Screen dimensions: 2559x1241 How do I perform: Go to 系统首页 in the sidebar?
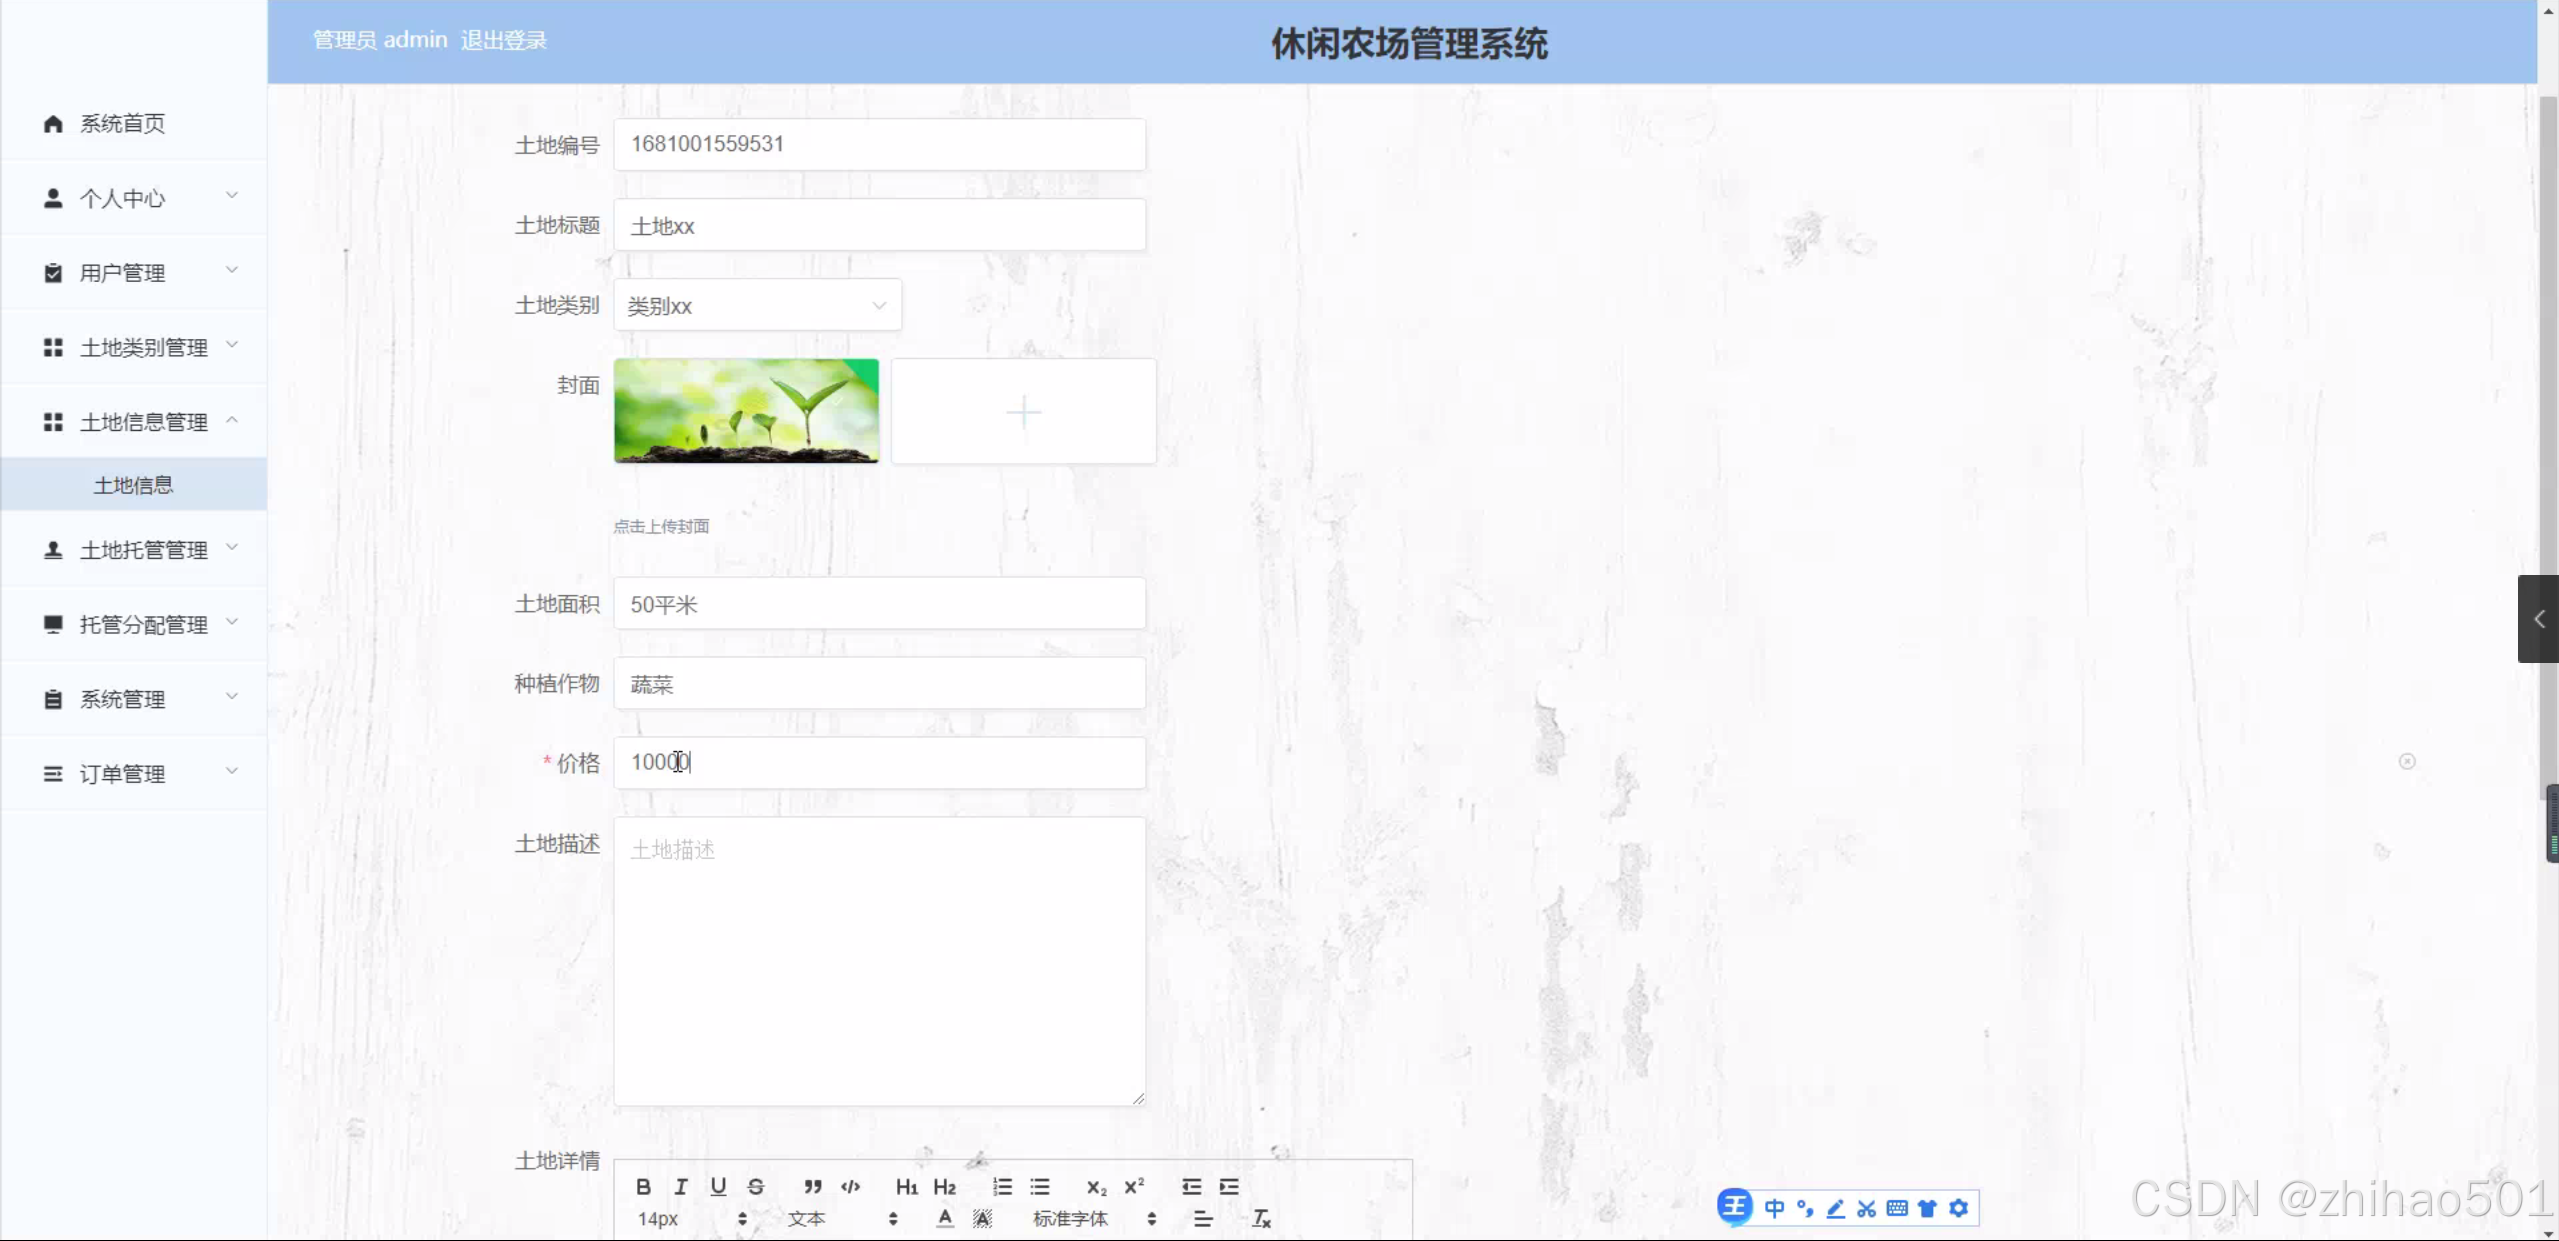pyautogui.click(x=123, y=123)
